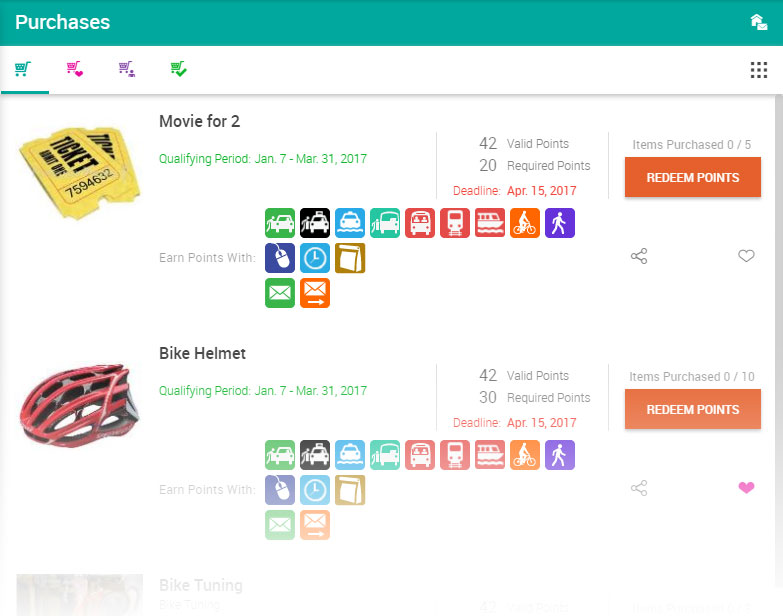Select the bike icon under Movie for 2
Screen dimensions: 783x616
pyautogui.click(x=524, y=223)
